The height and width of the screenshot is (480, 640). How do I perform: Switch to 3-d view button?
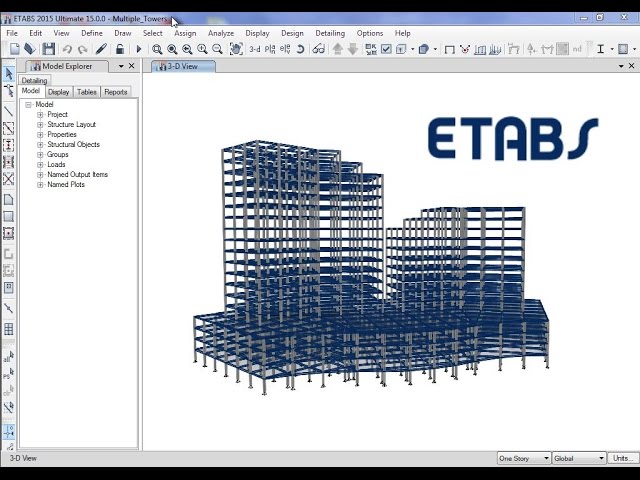pyautogui.click(x=255, y=49)
